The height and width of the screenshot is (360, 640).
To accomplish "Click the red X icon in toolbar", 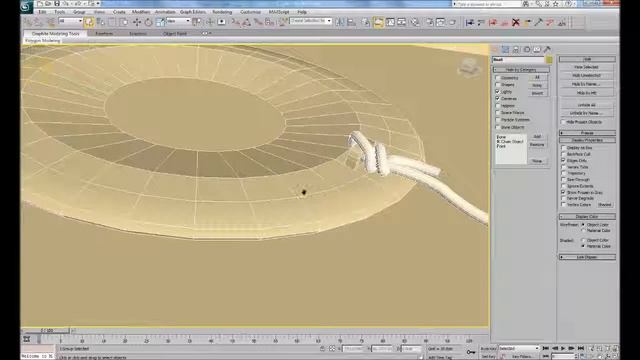I will click(x=516, y=22).
